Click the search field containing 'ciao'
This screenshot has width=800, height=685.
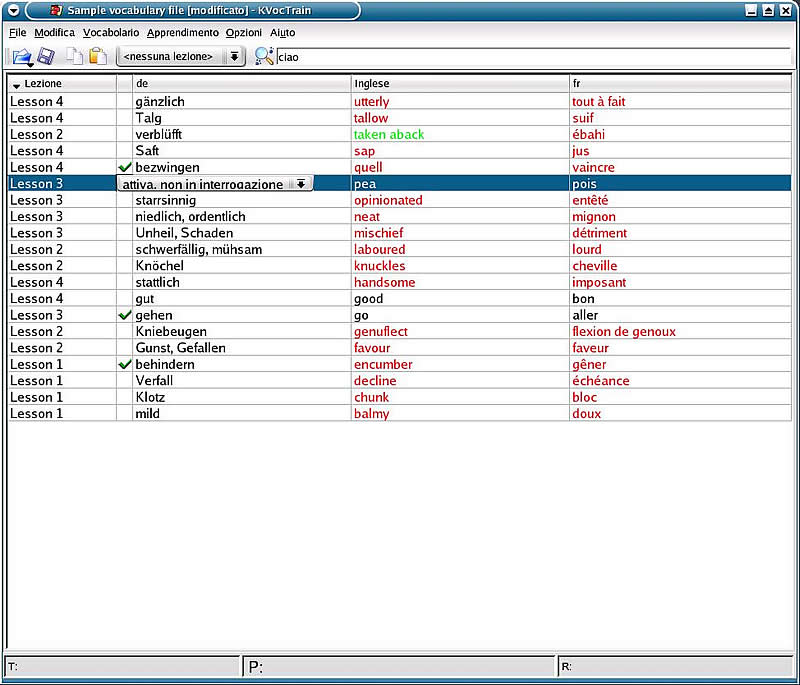coord(533,57)
